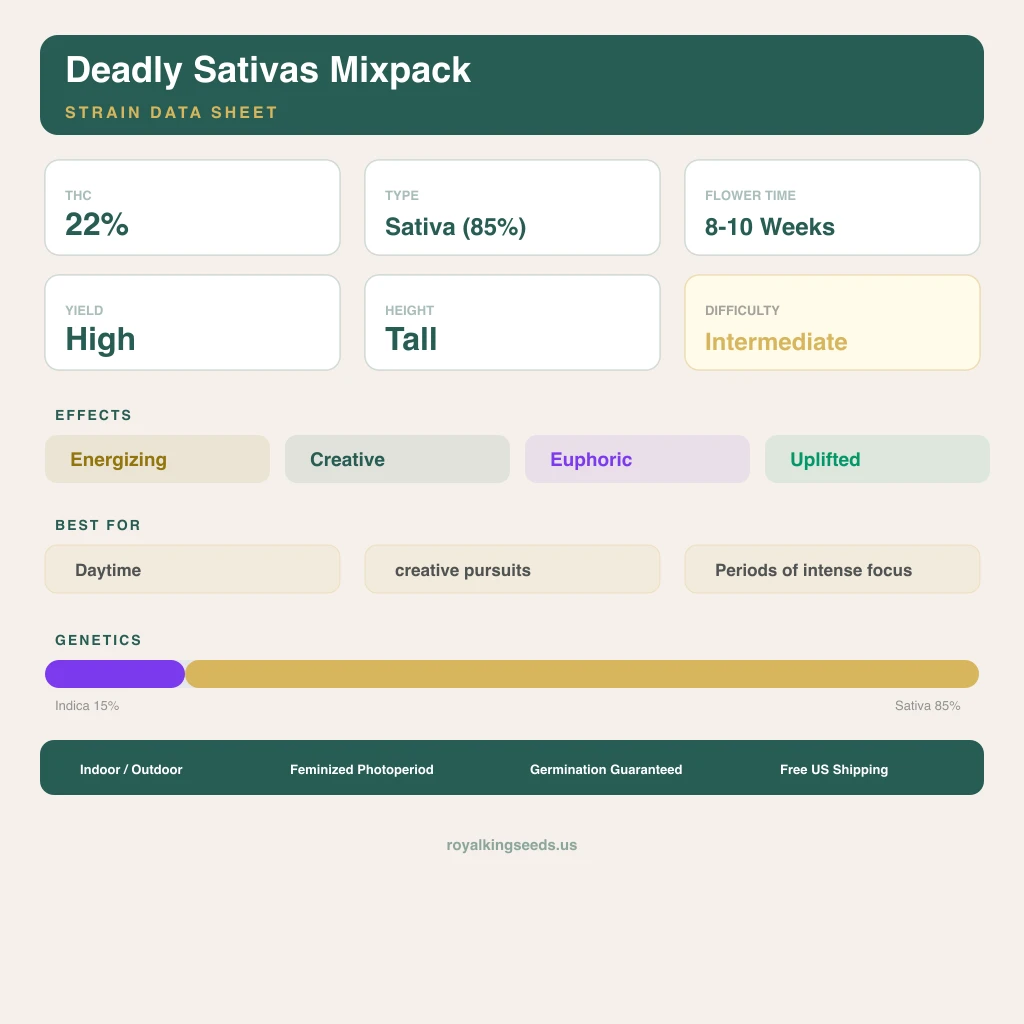Screen dimensions: 1024x1024
Task: Click the EFFECTS section heading
Action: (x=93, y=415)
